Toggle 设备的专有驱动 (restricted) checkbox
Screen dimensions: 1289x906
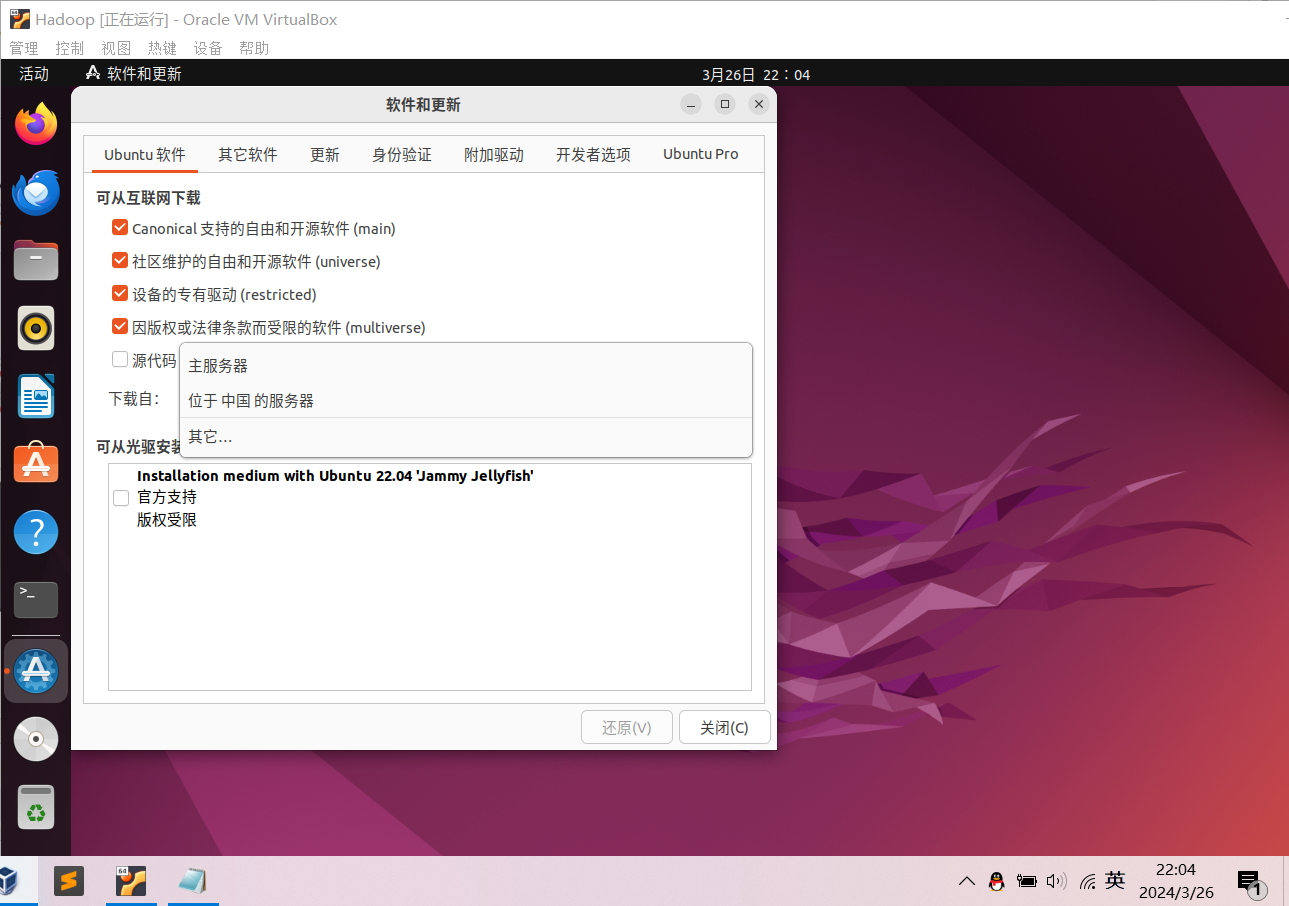click(120, 294)
